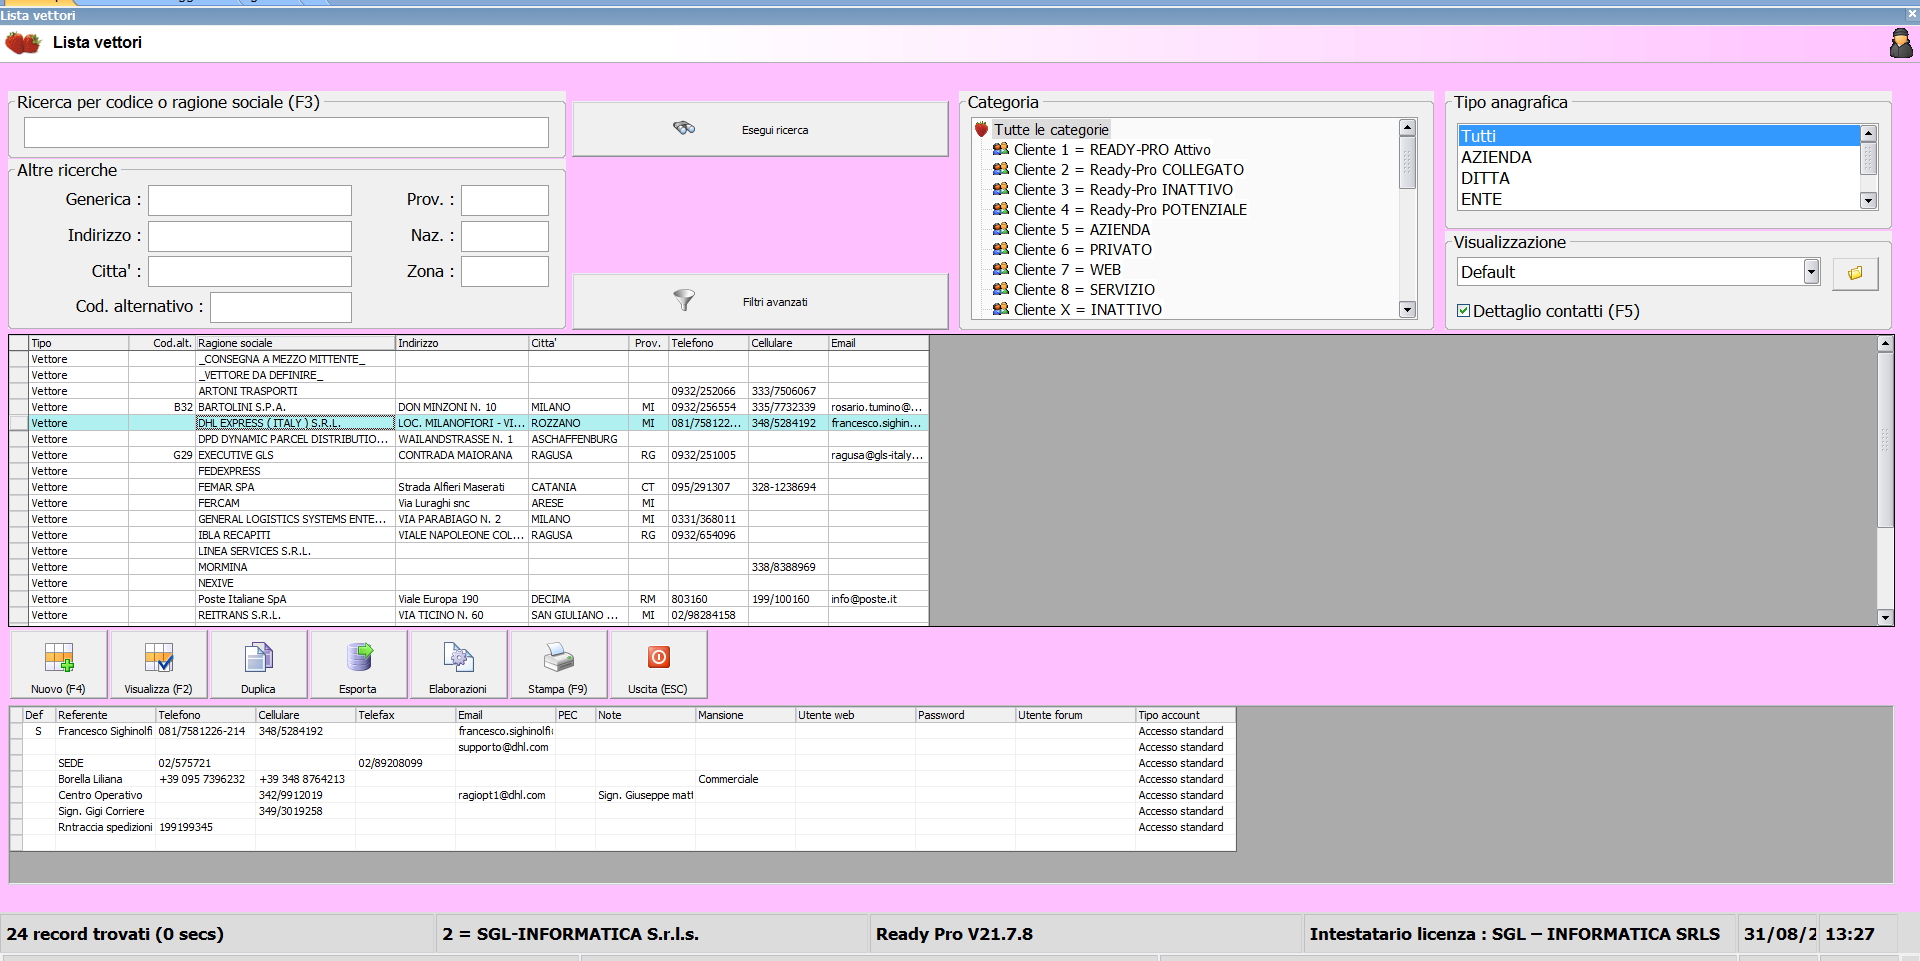Select category Cliente 4 = Ready-Pro POTENZIALE

tap(1119, 210)
